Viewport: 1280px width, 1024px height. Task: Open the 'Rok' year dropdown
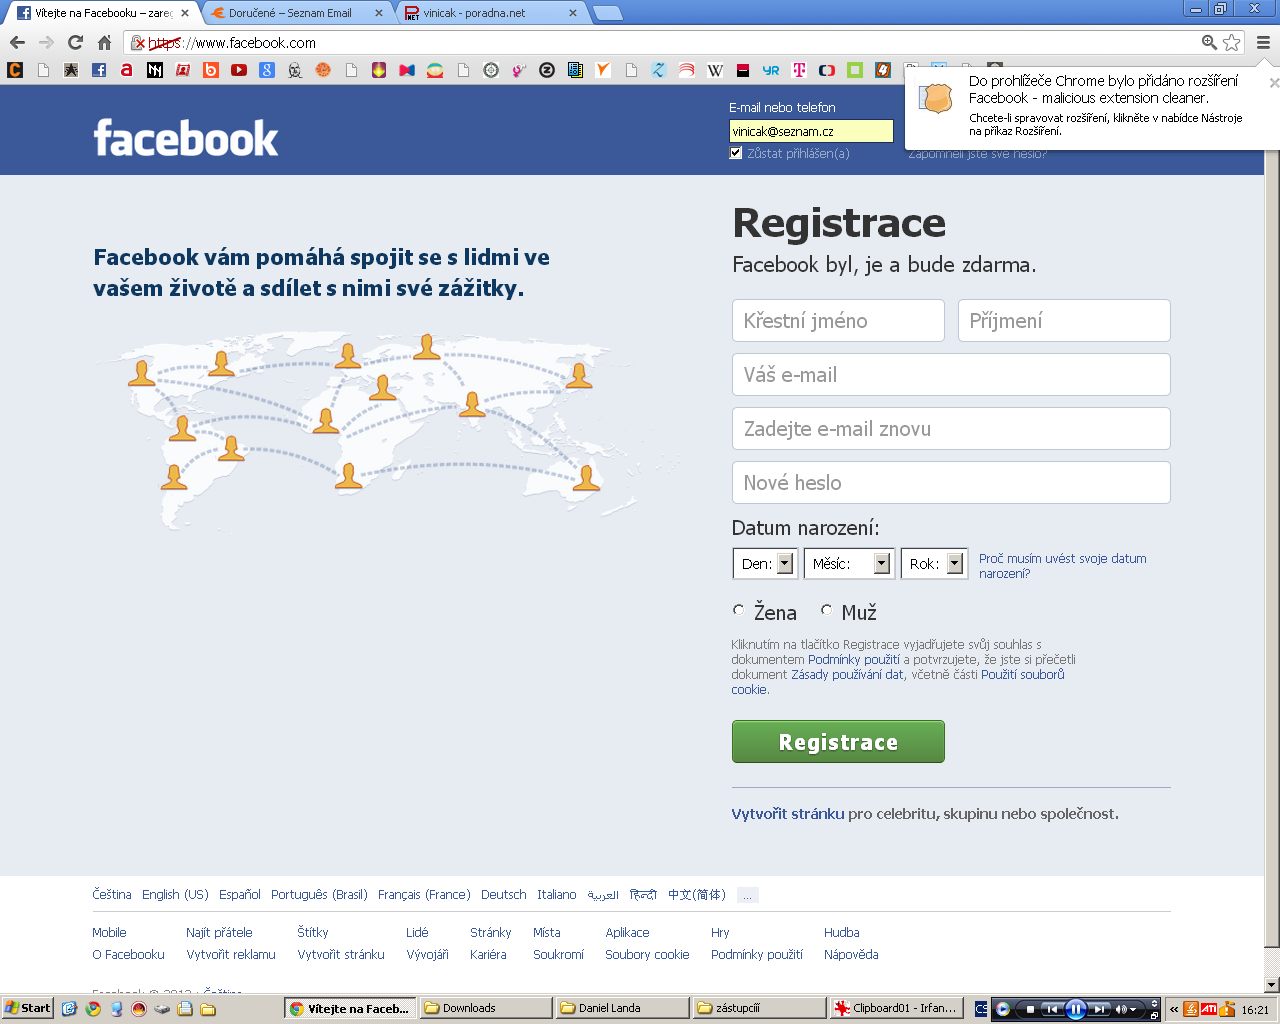(934, 564)
